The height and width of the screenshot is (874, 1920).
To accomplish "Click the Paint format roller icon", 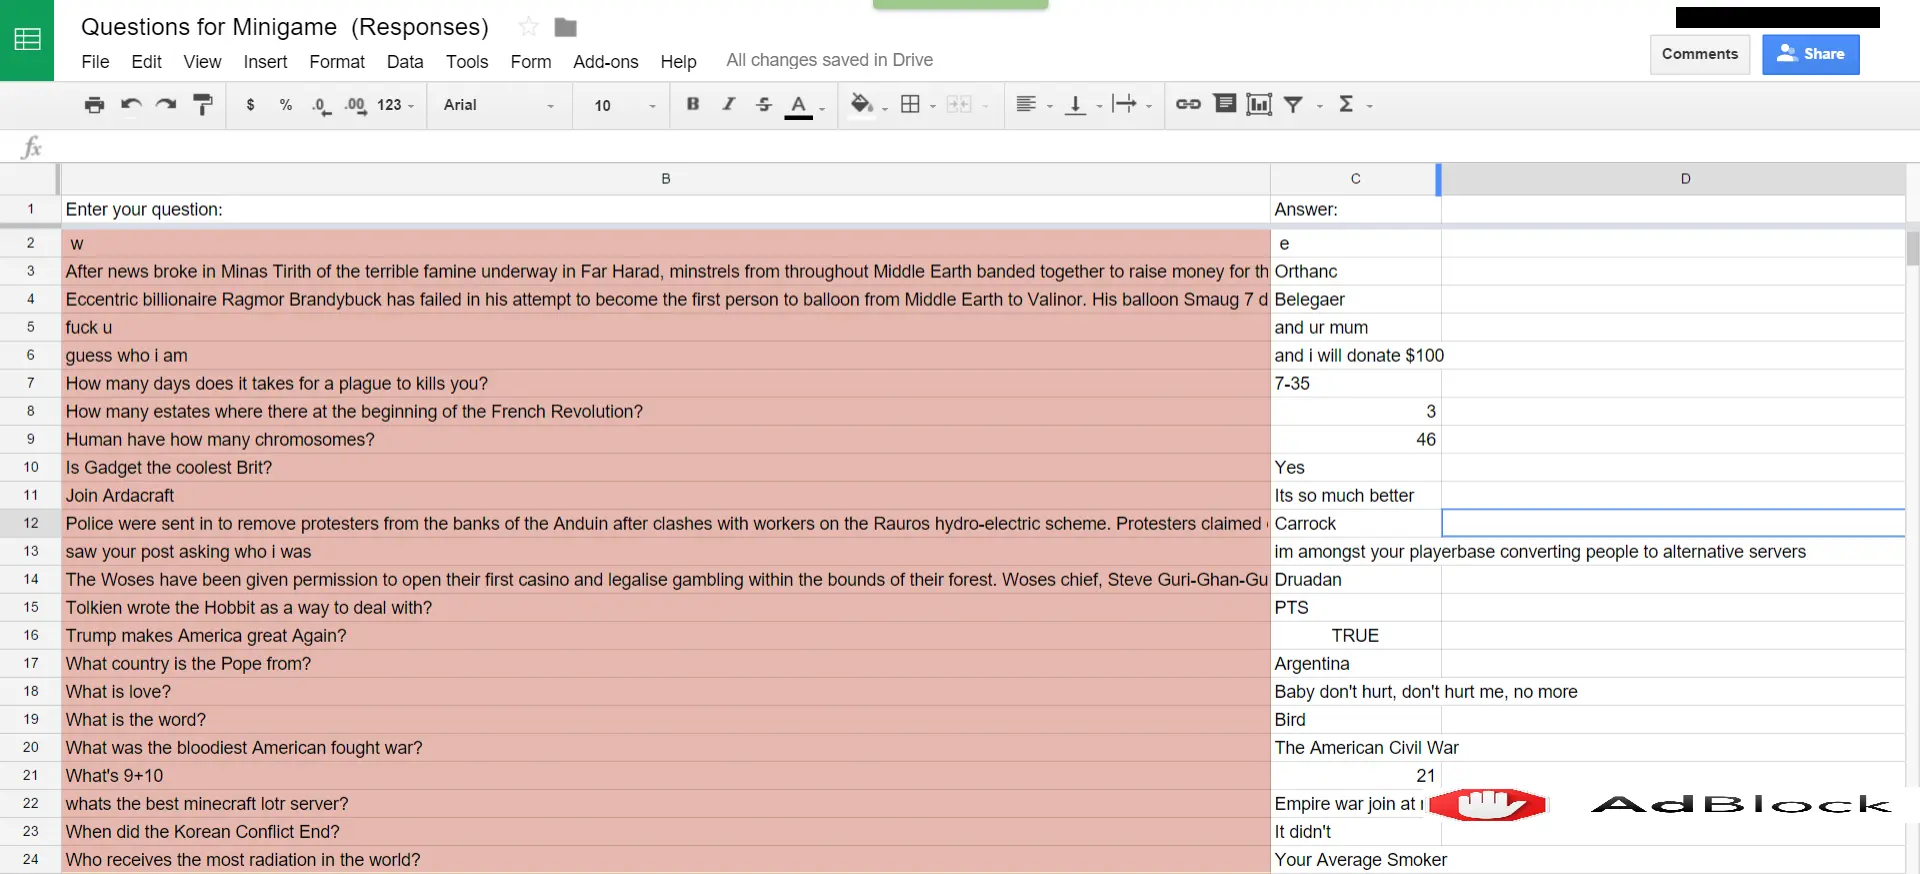I will coord(203,105).
